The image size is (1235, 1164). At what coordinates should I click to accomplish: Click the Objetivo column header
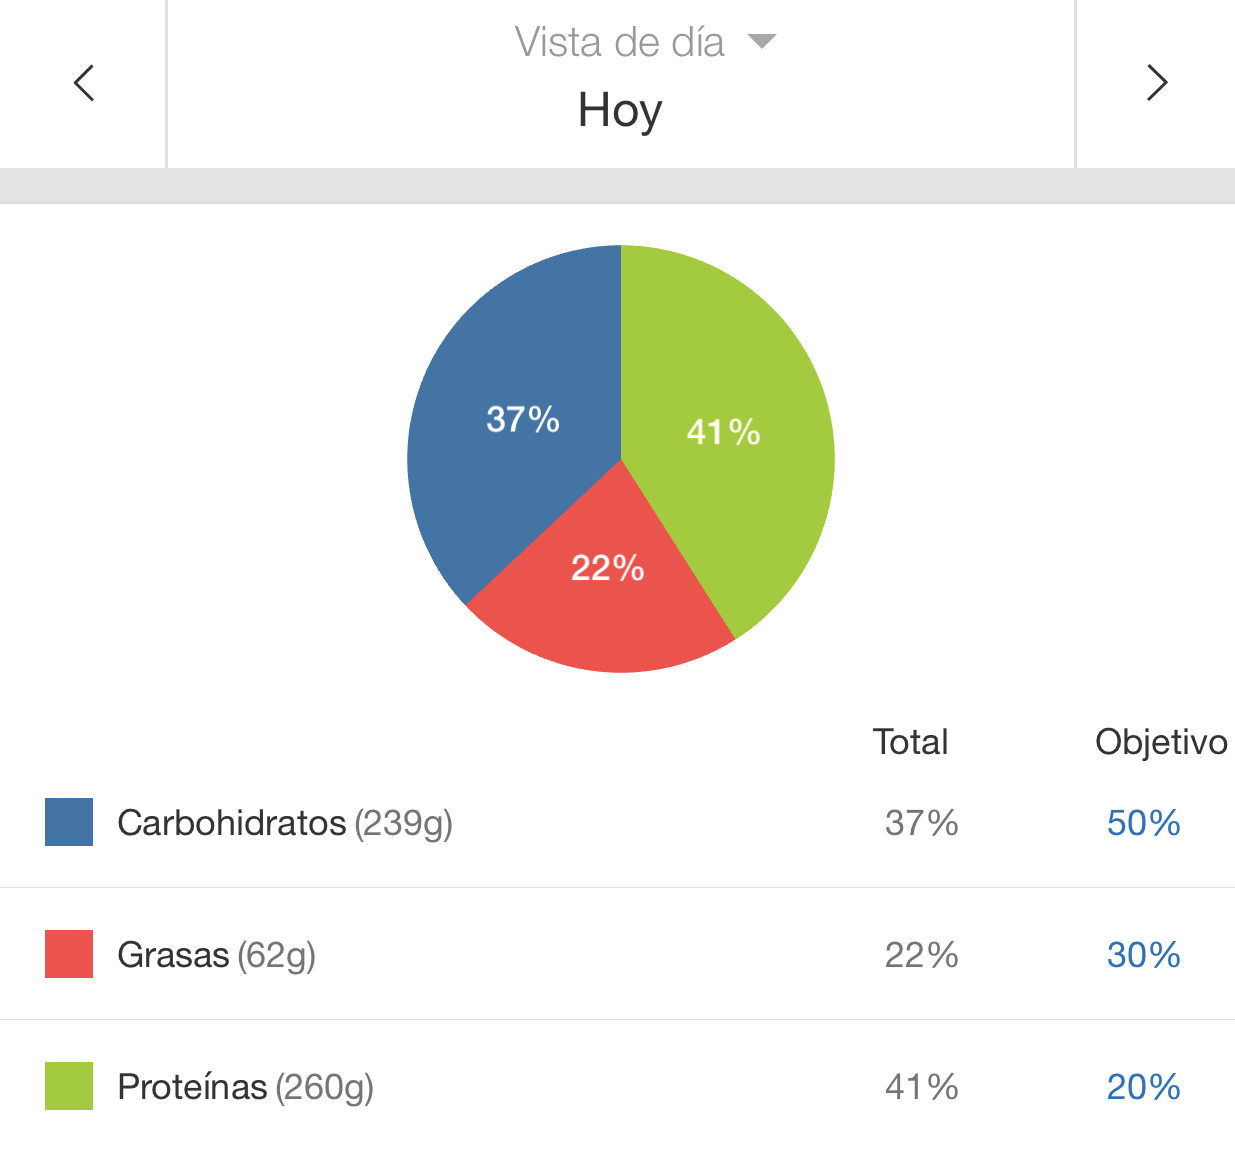[1161, 742]
